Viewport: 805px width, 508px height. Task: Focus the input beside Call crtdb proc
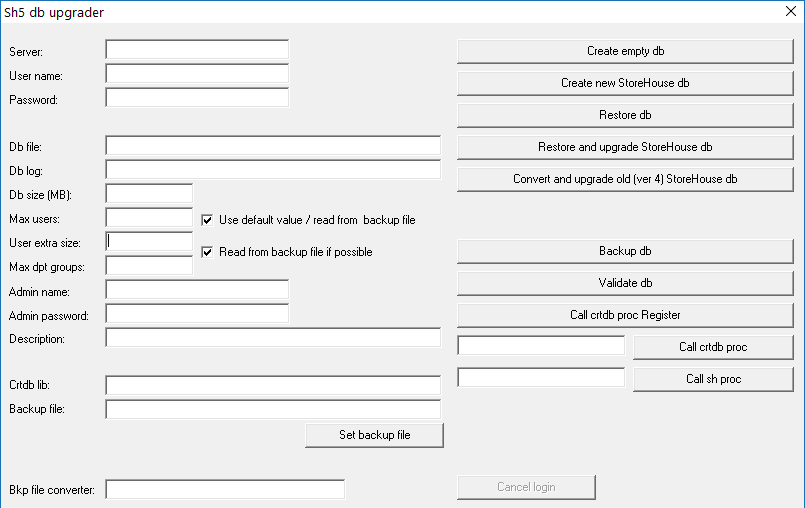click(x=541, y=345)
